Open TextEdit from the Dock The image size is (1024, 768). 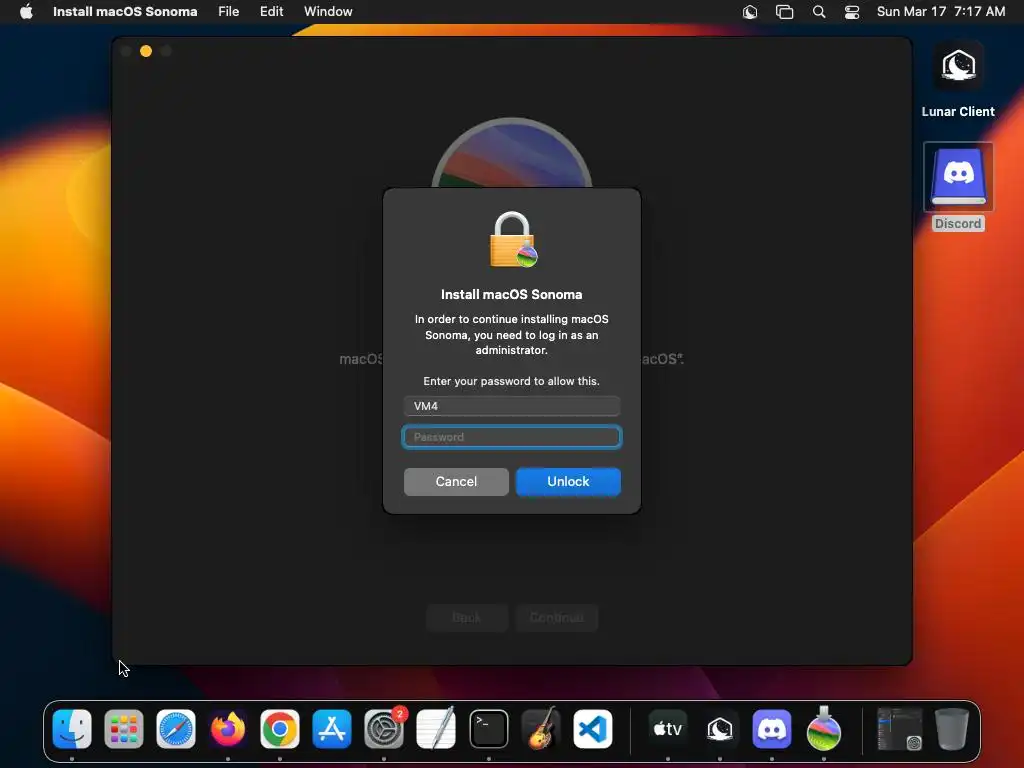coord(436,729)
